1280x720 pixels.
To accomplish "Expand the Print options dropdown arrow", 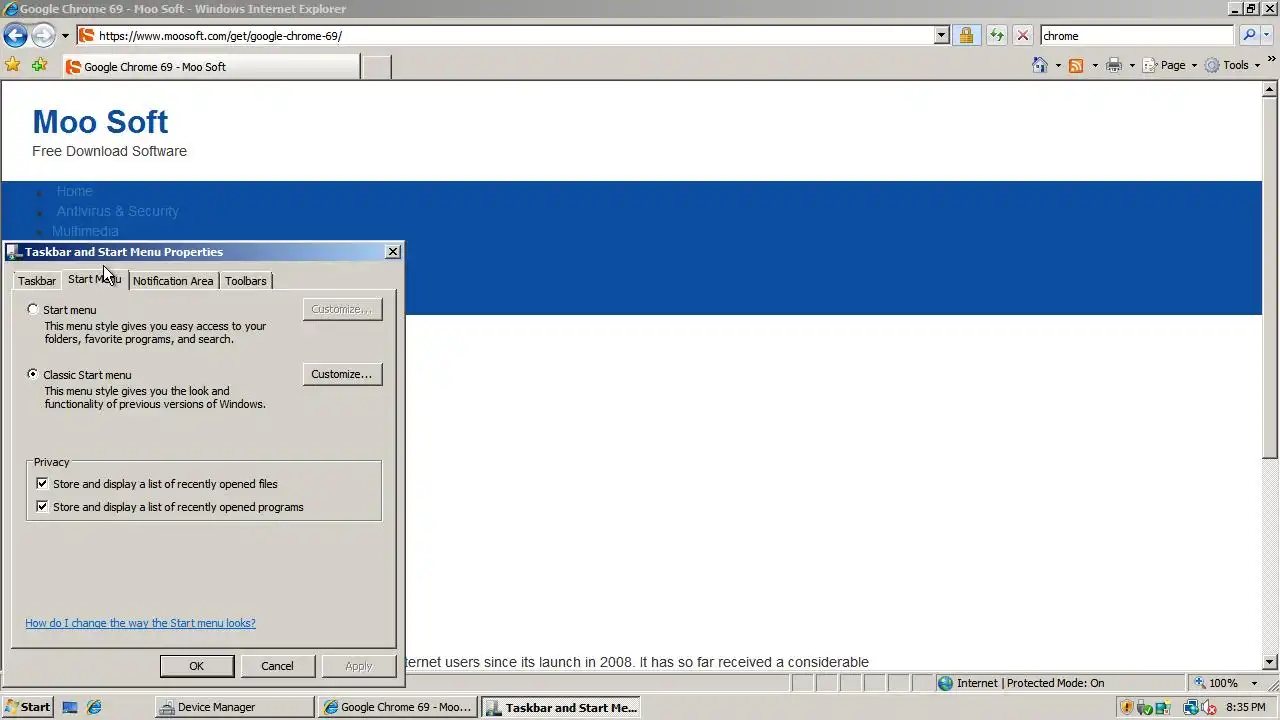I will (1132, 66).
